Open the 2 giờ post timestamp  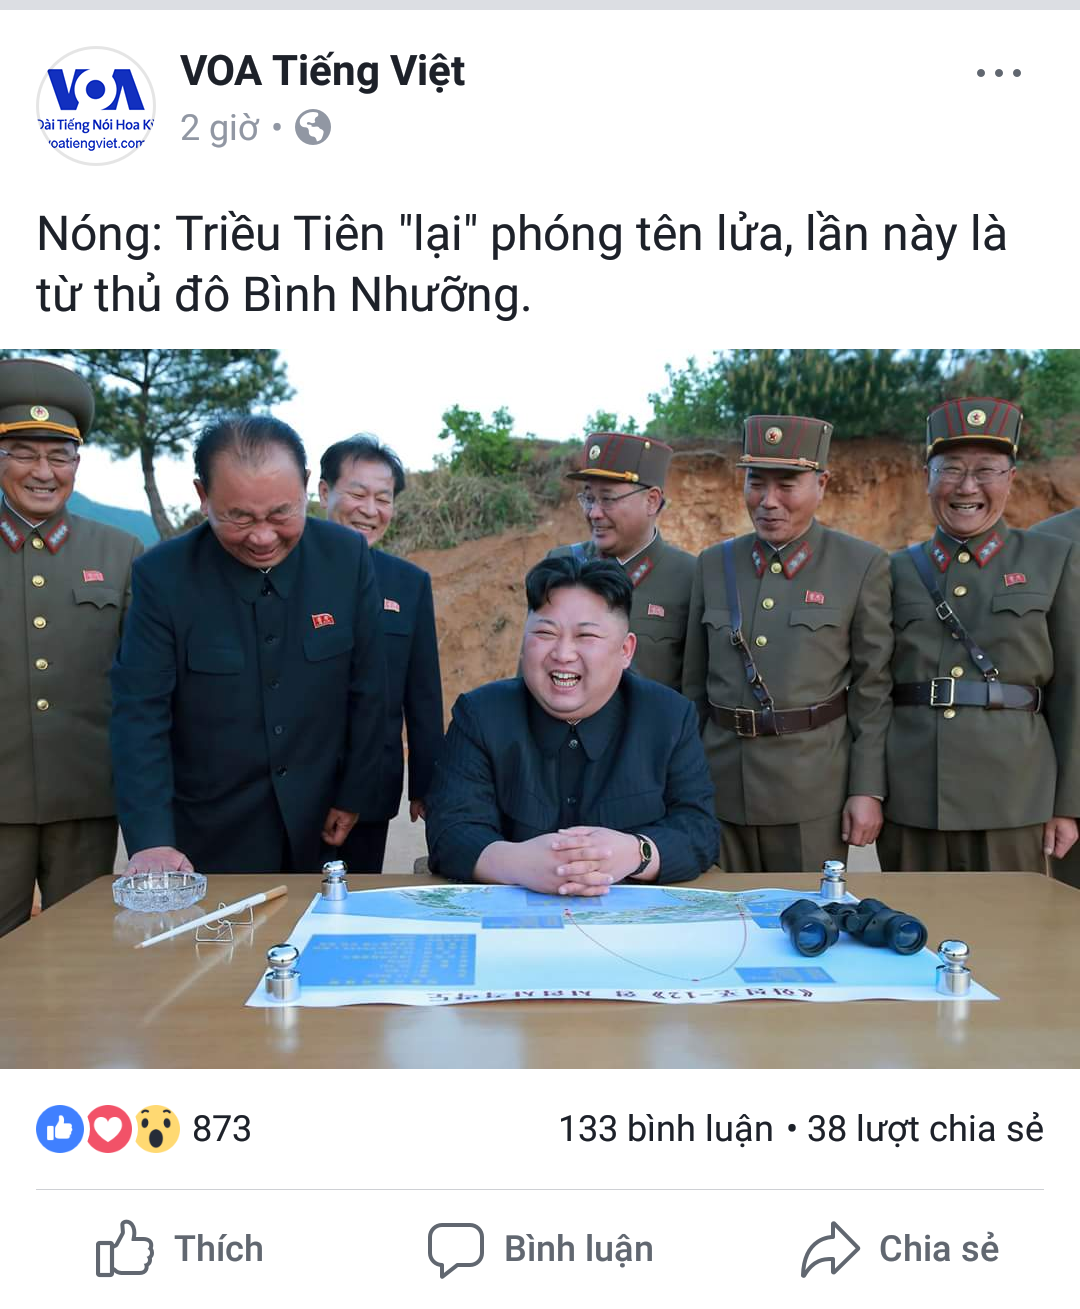click(x=219, y=128)
